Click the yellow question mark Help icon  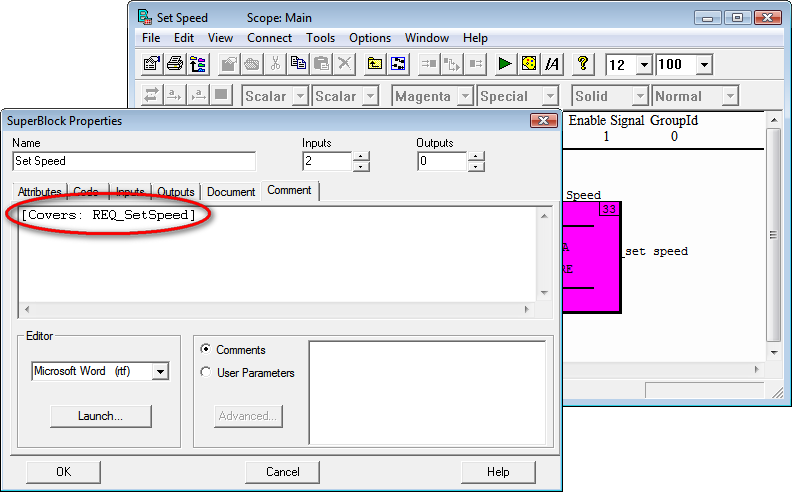[x=585, y=64]
